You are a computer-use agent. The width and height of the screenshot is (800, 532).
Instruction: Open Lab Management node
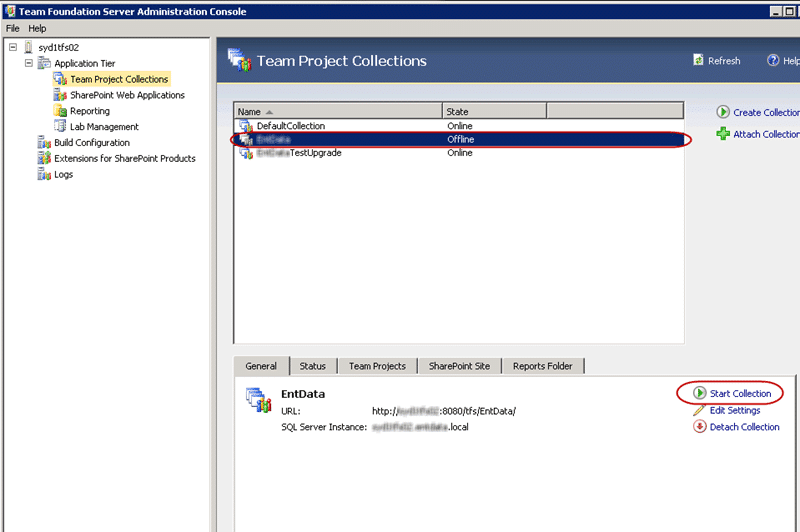[104, 126]
